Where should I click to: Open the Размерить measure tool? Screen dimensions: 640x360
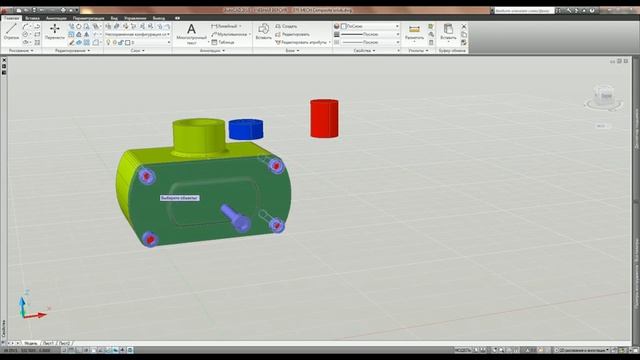click(x=414, y=31)
